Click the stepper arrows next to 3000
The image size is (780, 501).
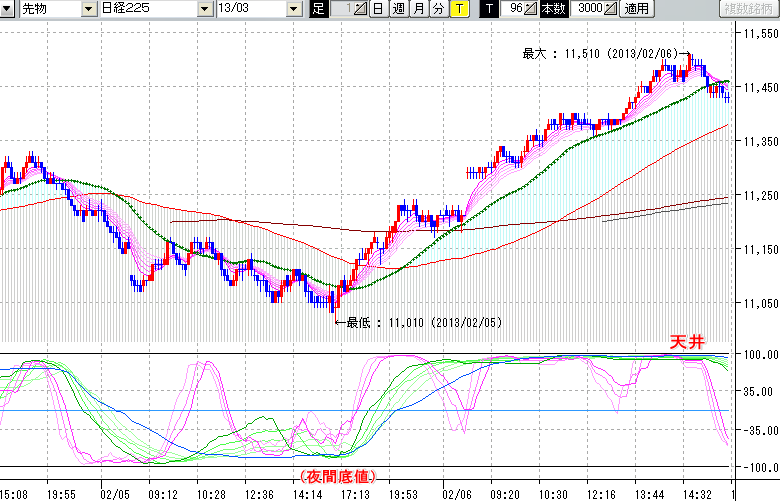(x=611, y=9)
